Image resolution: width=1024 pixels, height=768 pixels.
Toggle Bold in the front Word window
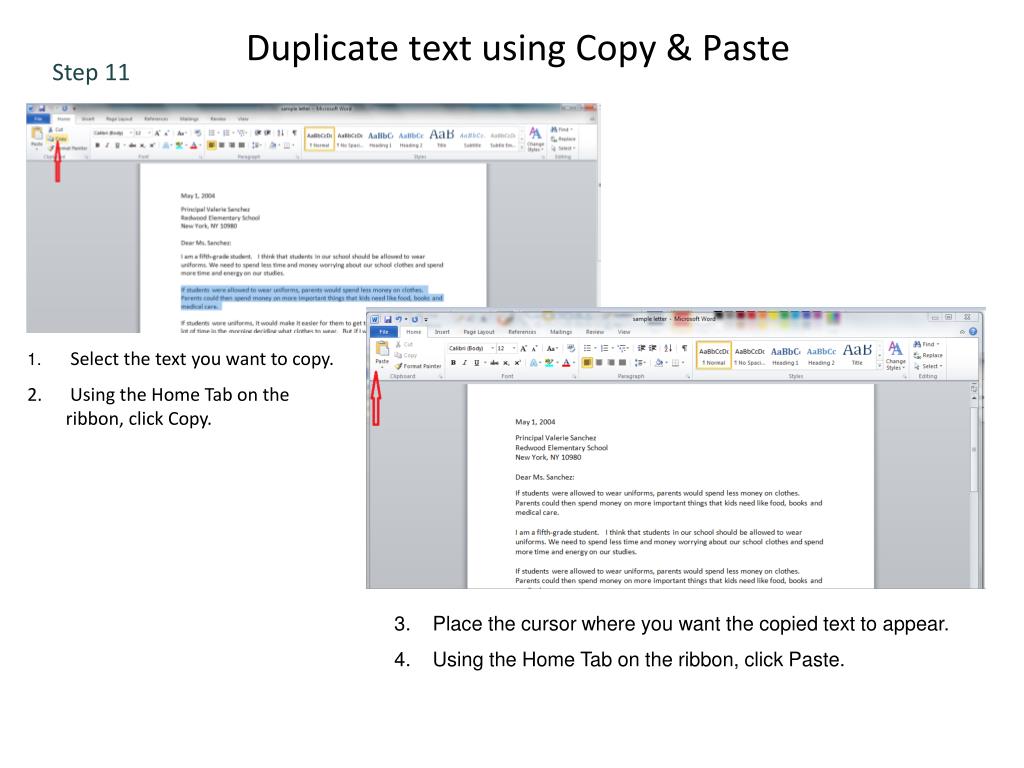coord(453,362)
